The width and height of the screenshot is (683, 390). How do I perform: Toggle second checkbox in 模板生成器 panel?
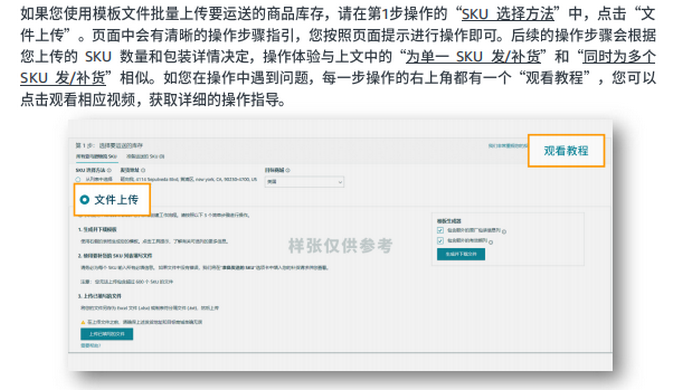(440, 241)
